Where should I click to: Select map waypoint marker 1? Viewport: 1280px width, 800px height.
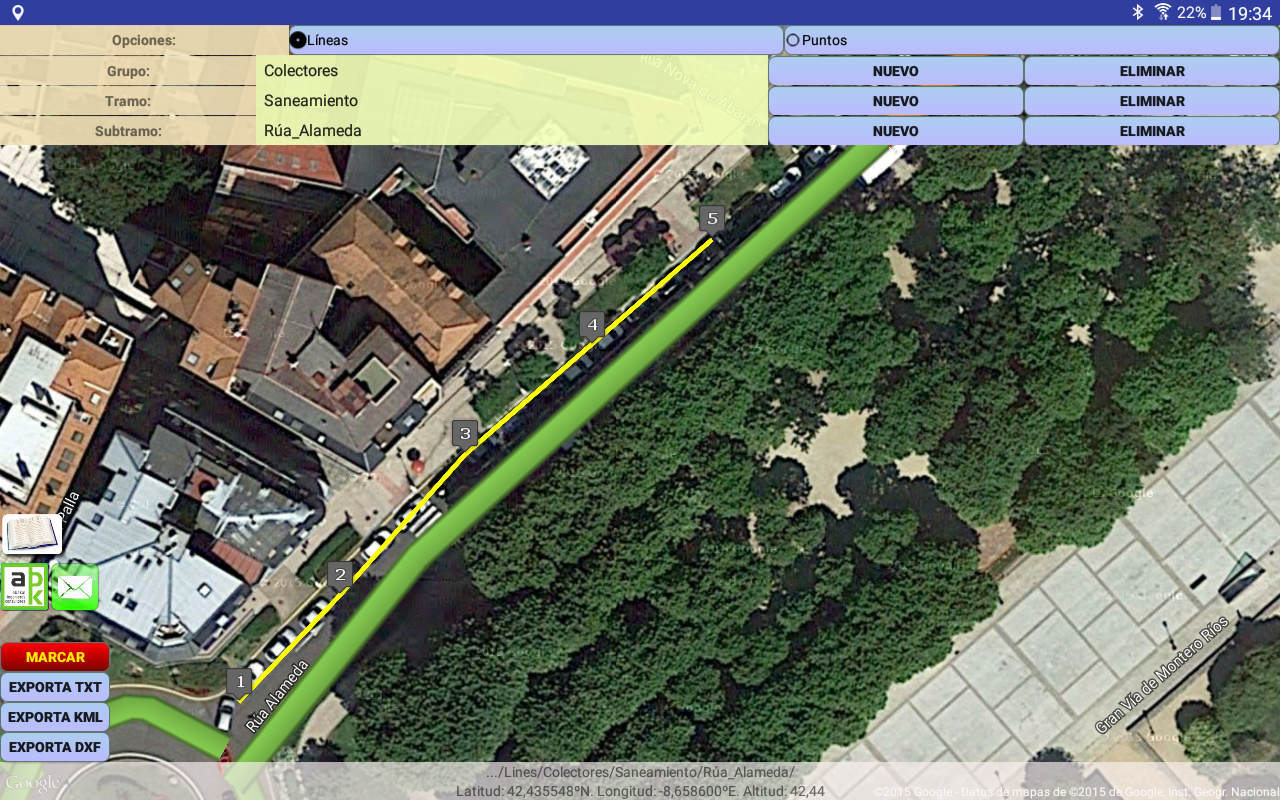coord(239,682)
